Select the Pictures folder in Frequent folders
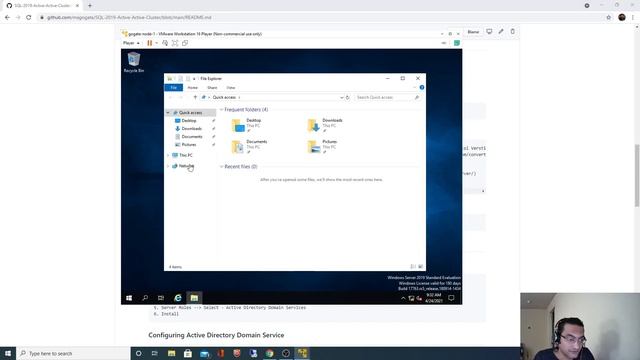This screenshot has height=360, width=640. [323, 147]
